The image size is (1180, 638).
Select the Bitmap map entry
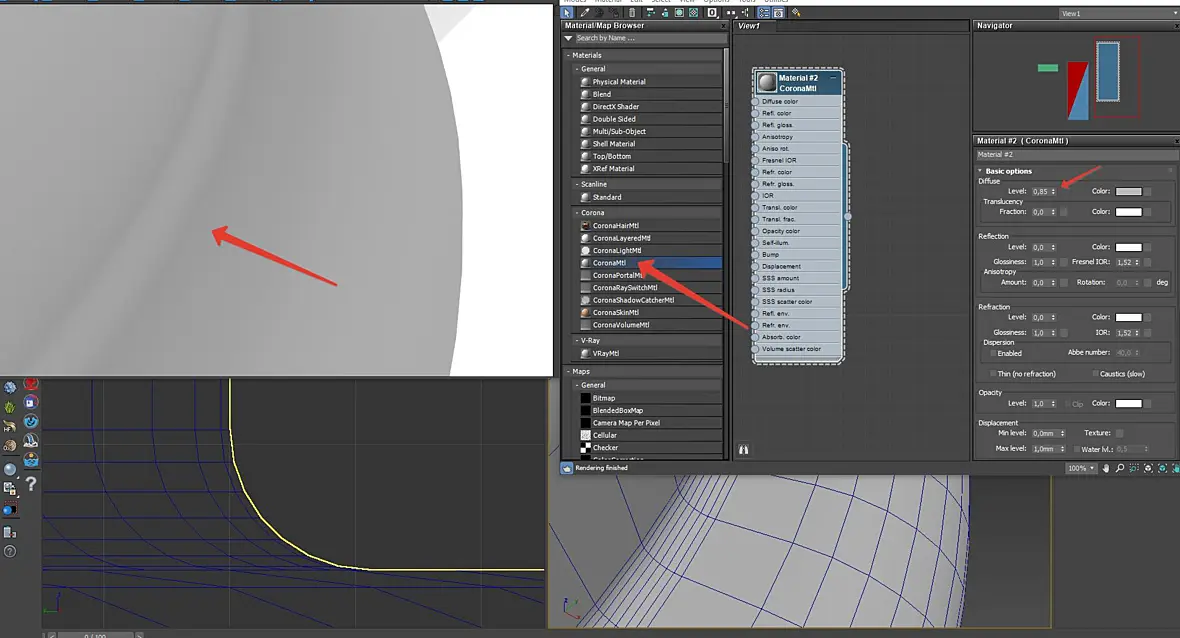click(650, 398)
